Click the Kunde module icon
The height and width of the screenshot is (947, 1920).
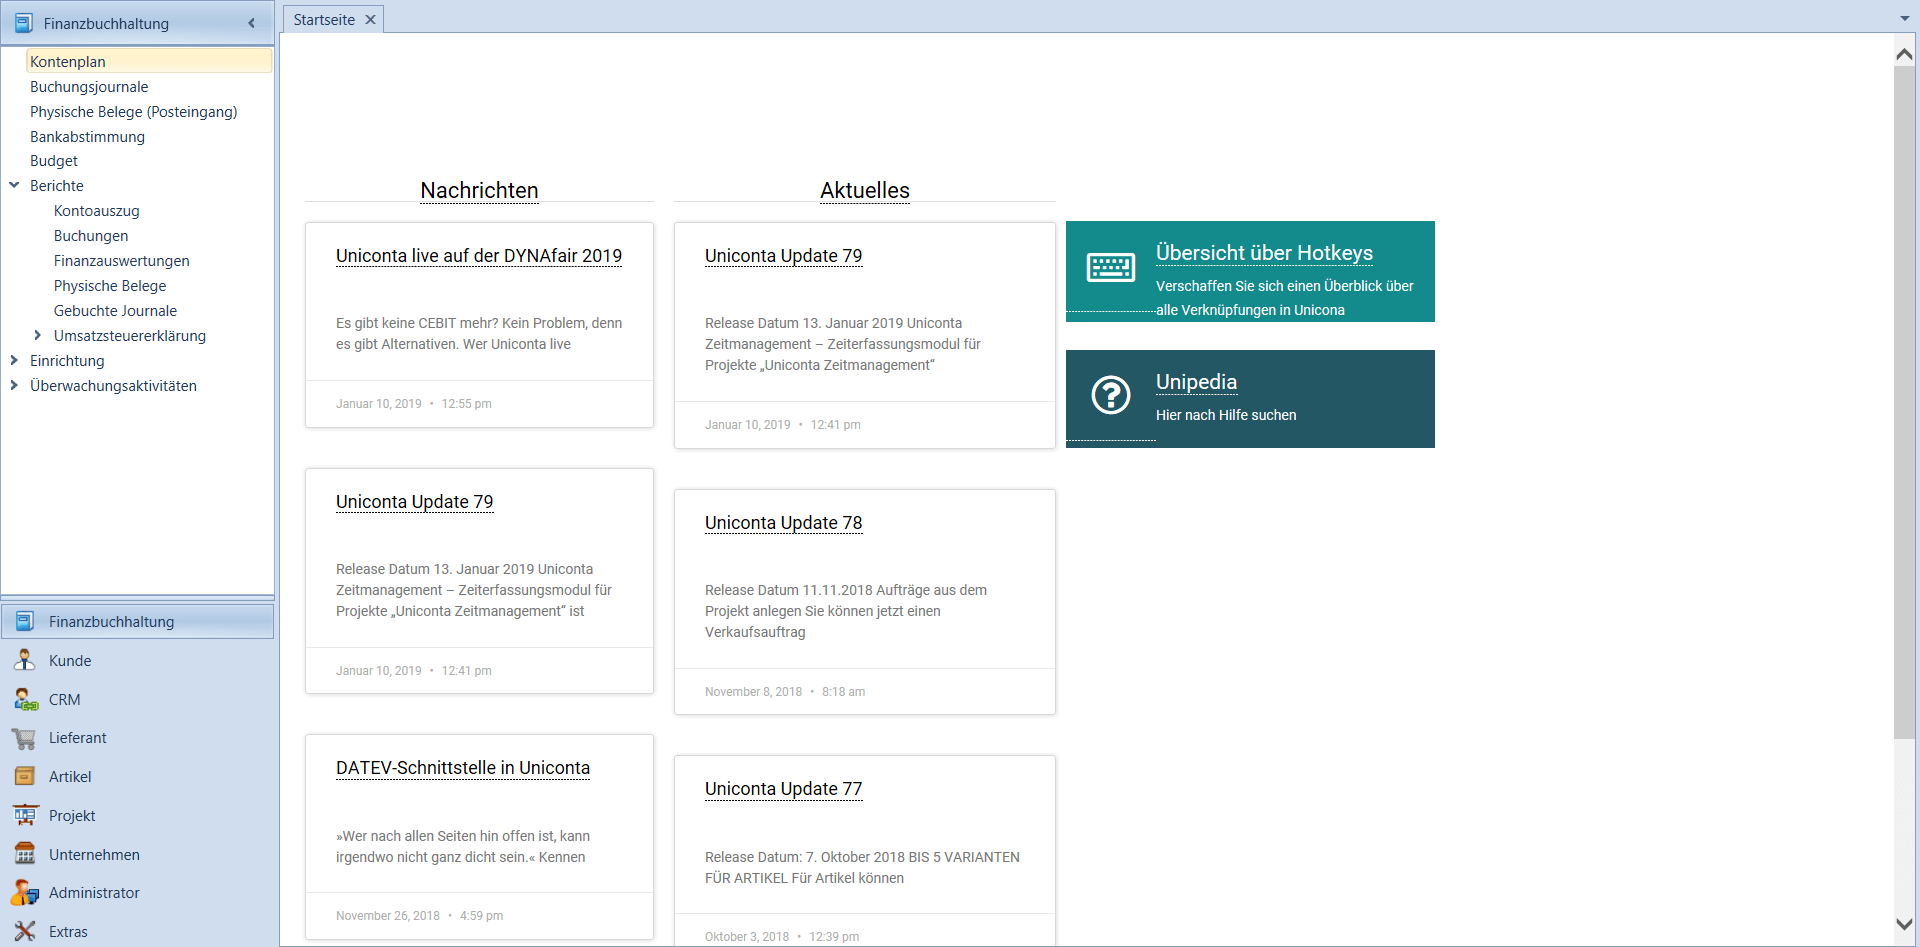[x=25, y=660]
